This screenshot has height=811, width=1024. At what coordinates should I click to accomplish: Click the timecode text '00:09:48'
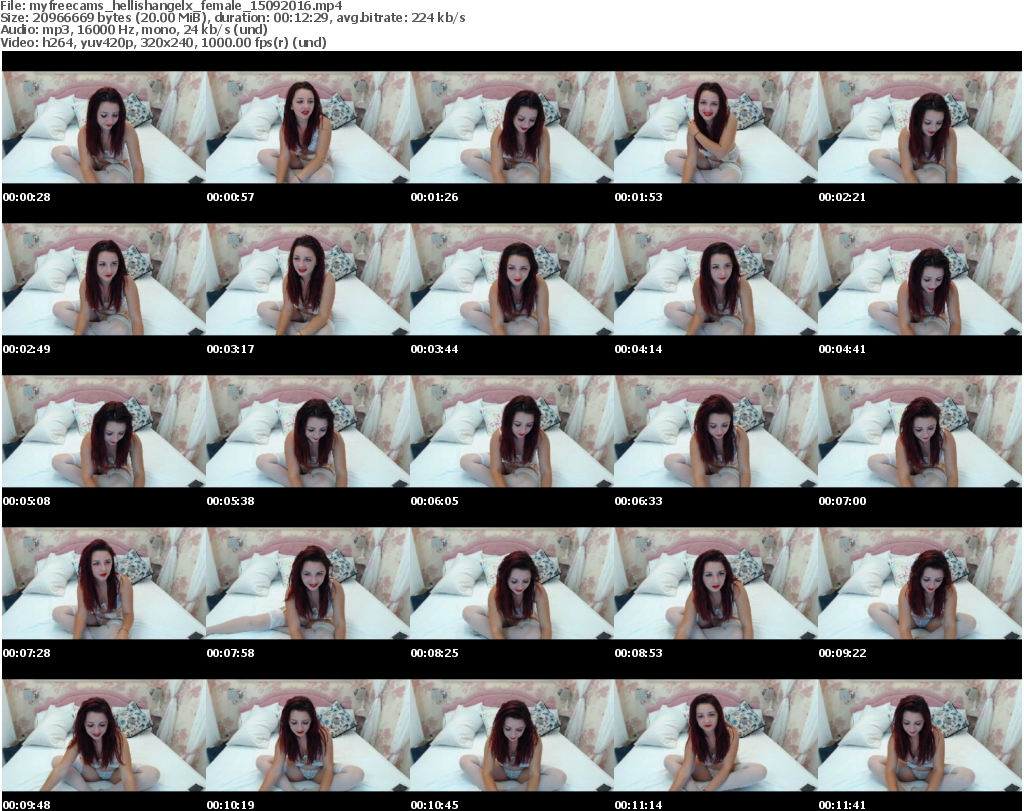(27, 805)
